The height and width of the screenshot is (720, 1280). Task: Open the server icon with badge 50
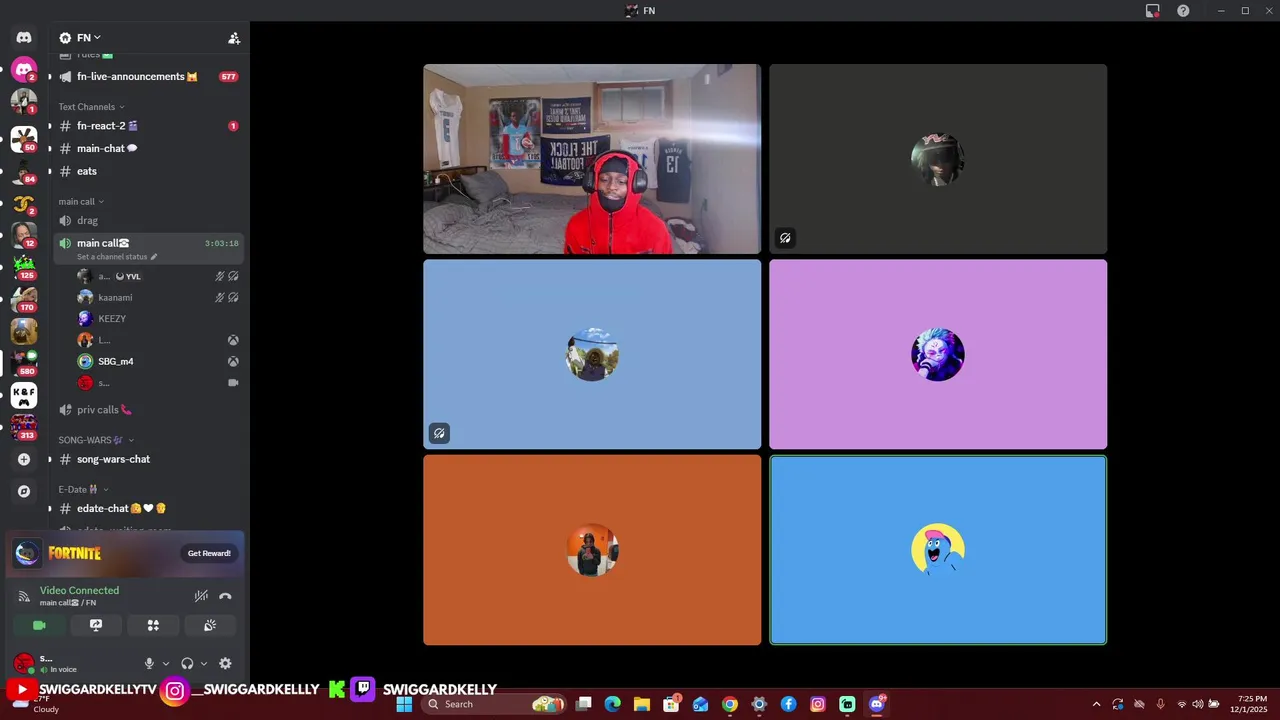(24, 139)
